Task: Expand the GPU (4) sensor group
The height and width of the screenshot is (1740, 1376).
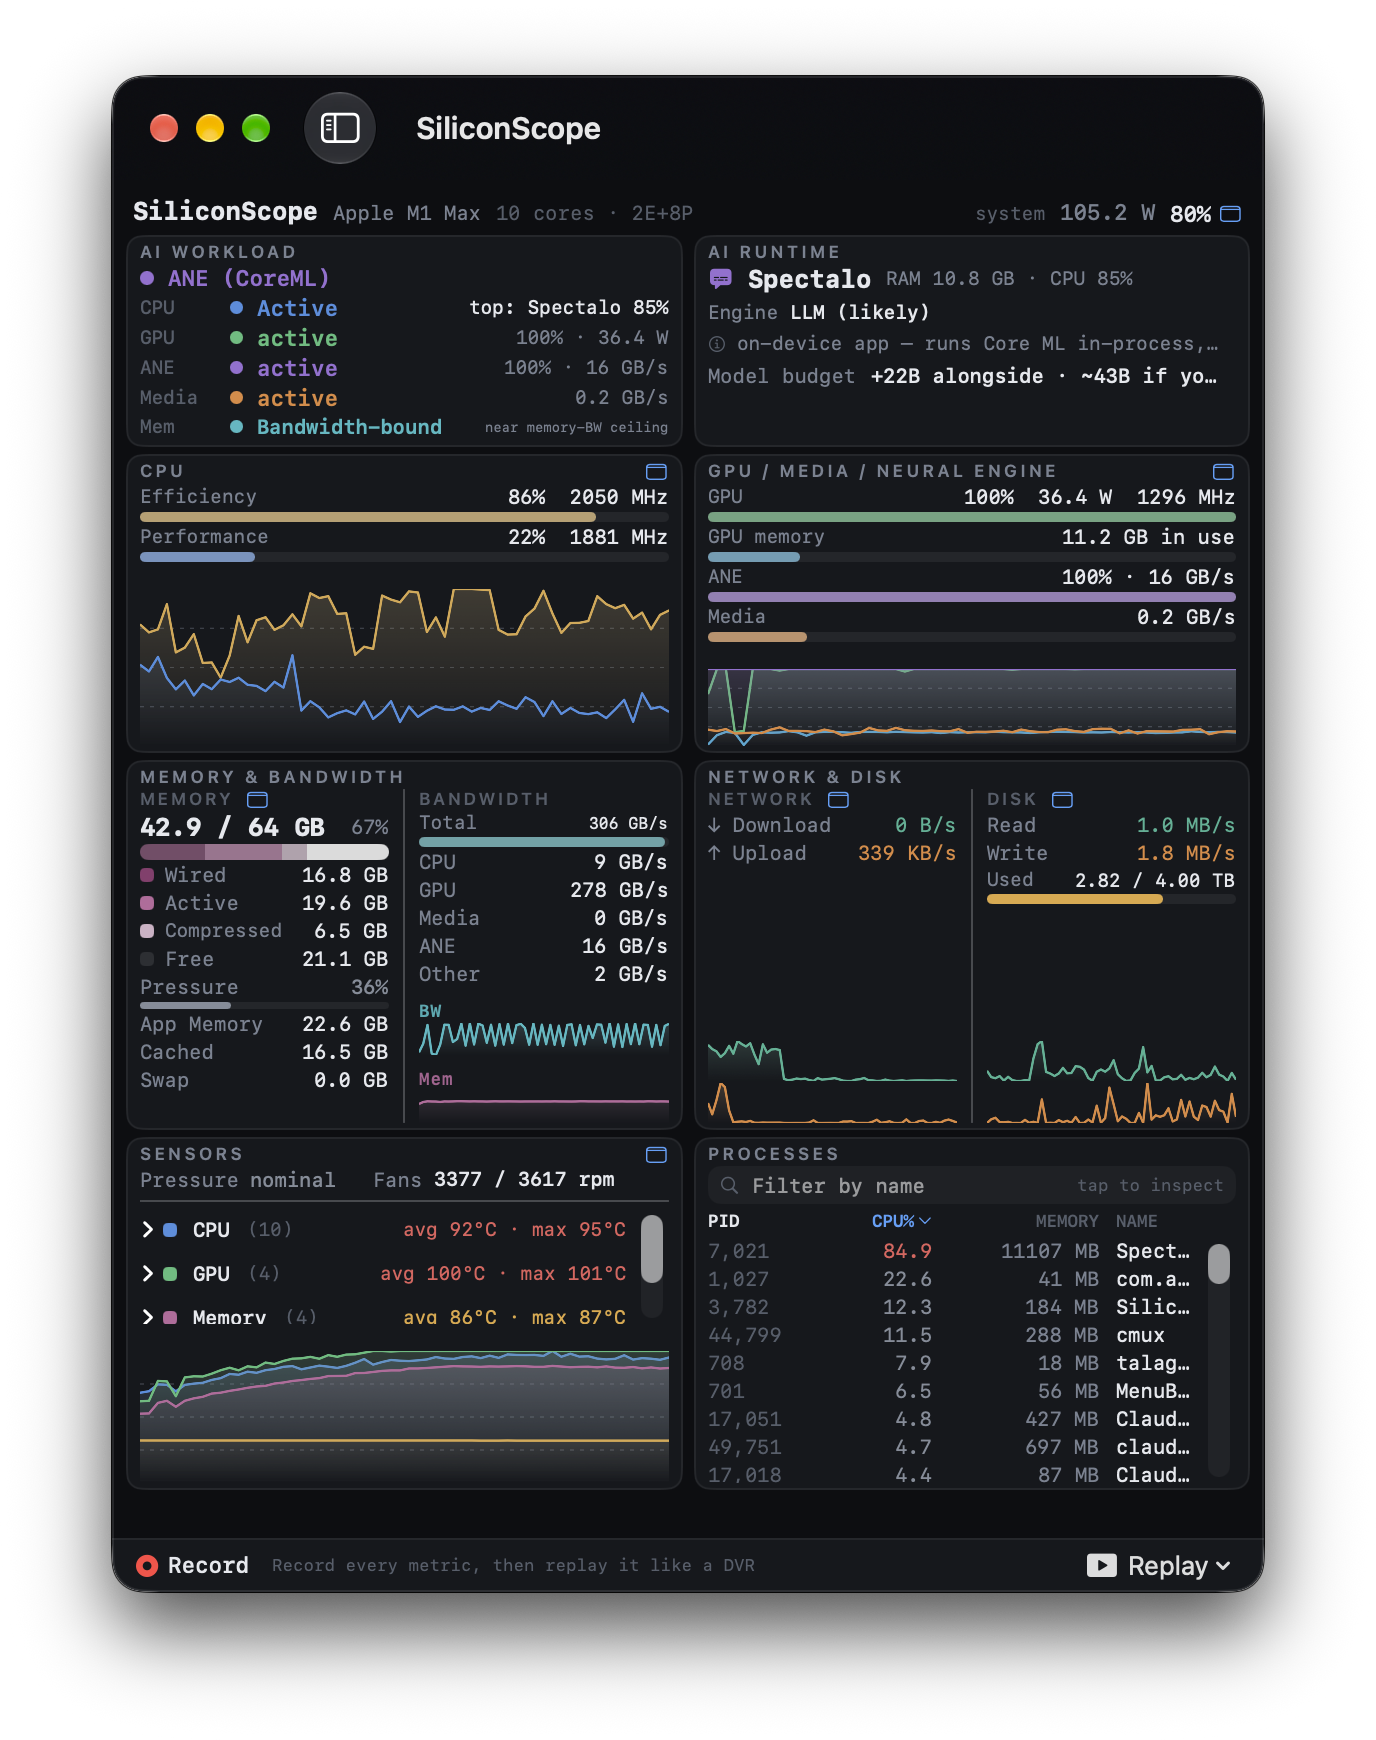Action: pos(148,1274)
